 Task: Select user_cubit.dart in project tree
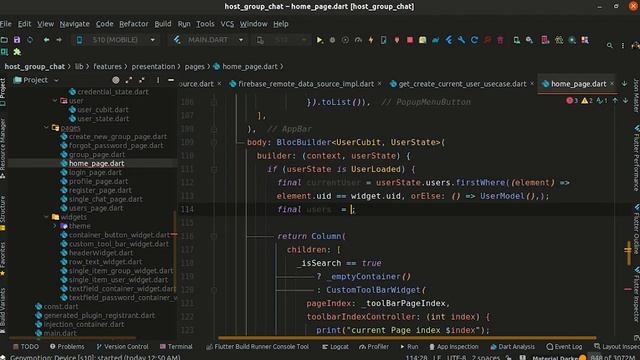coord(102,109)
